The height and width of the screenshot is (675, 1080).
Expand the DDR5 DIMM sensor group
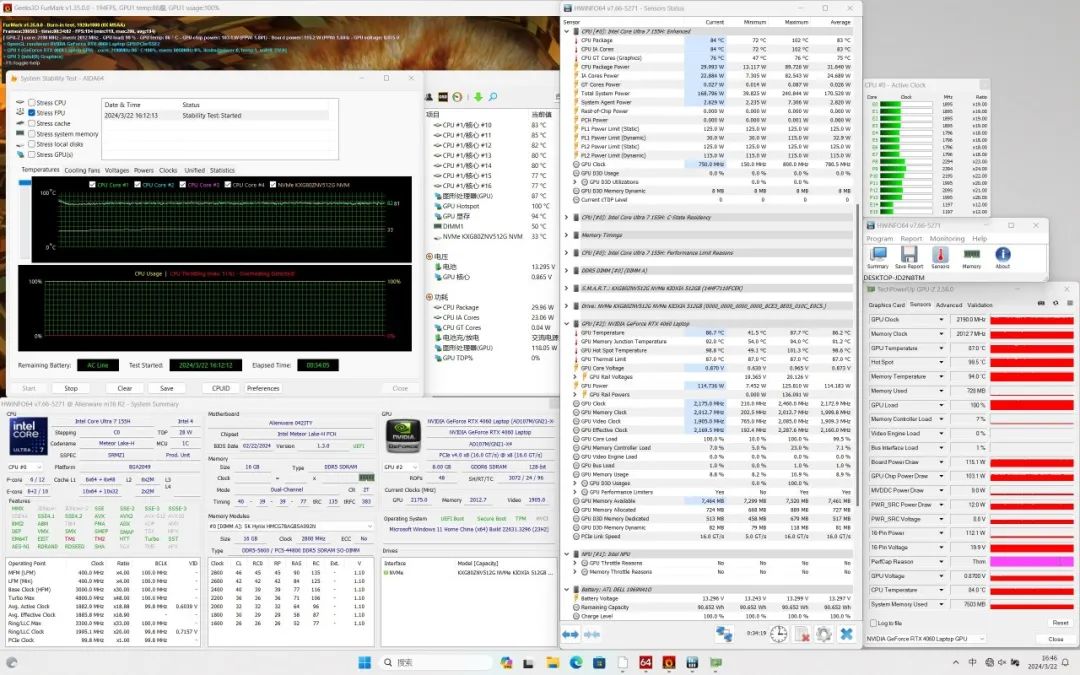click(x=568, y=270)
